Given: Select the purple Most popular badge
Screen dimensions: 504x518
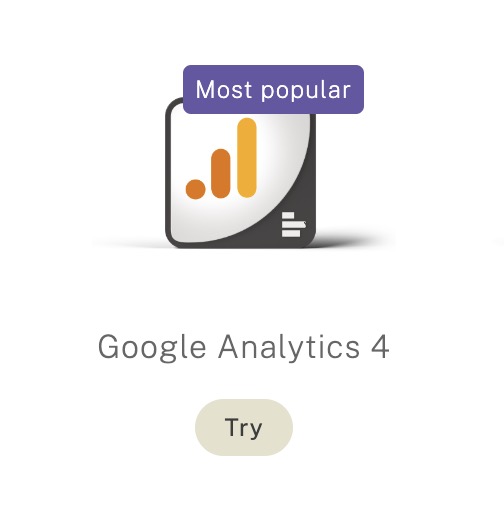Looking at the screenshot, I should pyautogui.click(x=273, y=89).
